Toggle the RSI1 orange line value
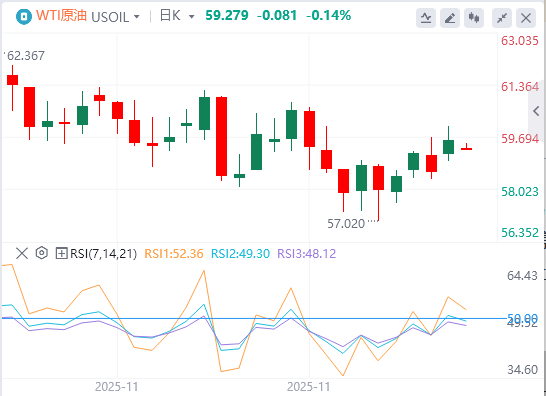This screenshot has height=396, width=546. (174, 254)
